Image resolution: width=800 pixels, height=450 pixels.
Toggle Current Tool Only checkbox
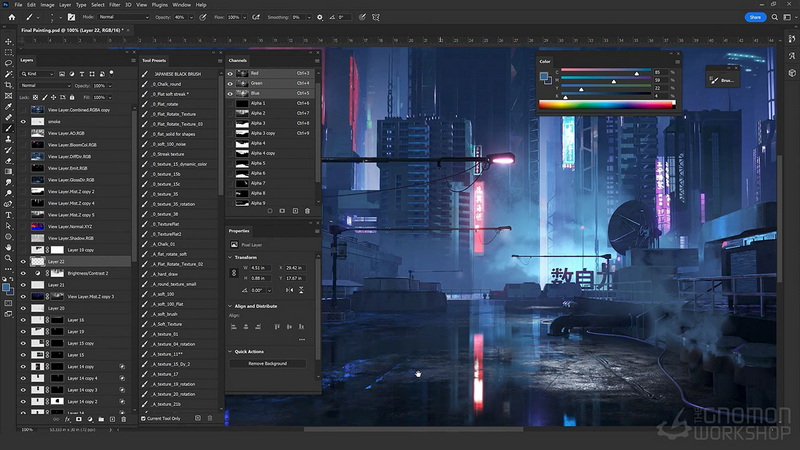pos(143,418)
